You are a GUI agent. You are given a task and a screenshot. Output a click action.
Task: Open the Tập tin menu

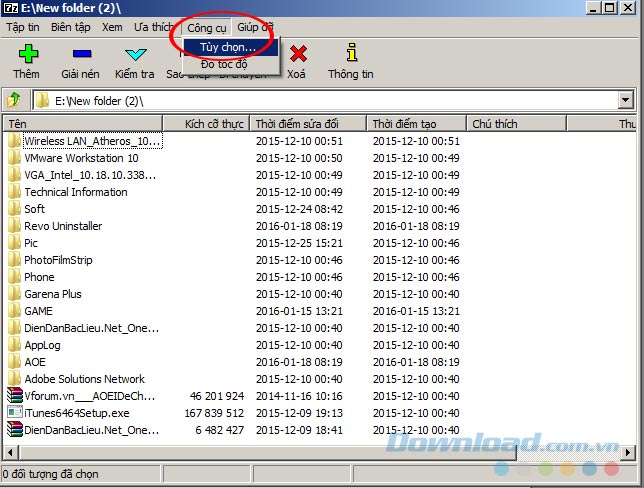tap(22, 27)
